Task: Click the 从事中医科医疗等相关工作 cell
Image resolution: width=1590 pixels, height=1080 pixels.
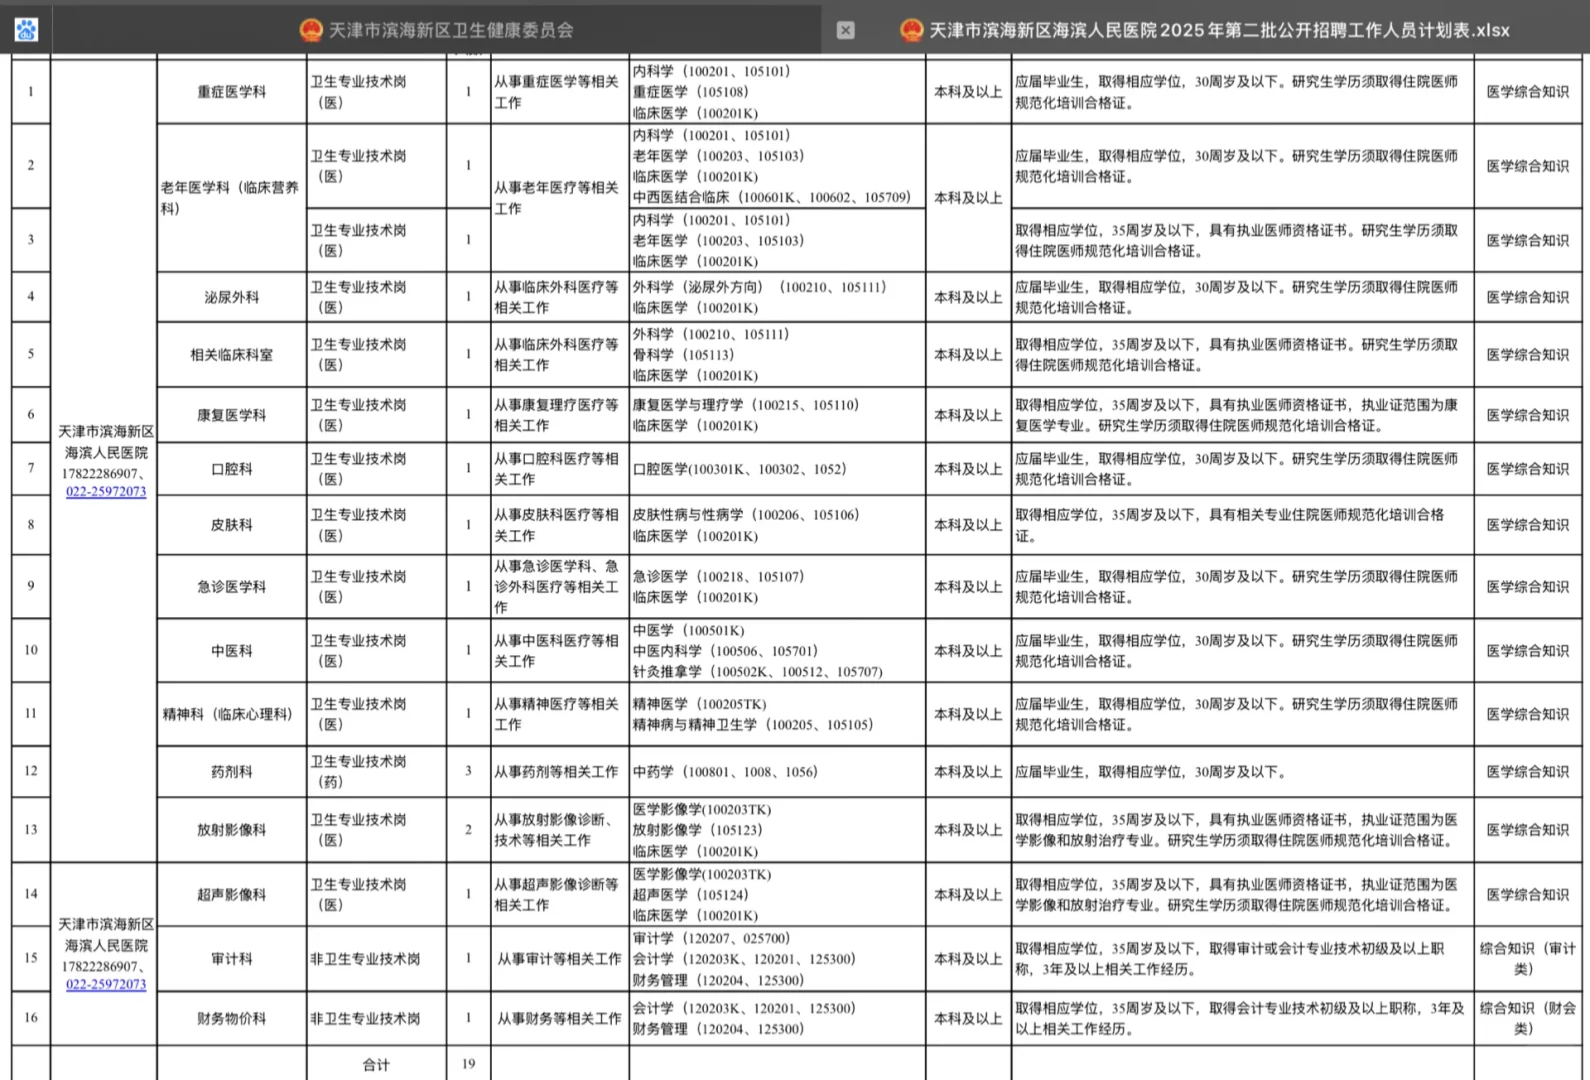Action: point(559,651)
